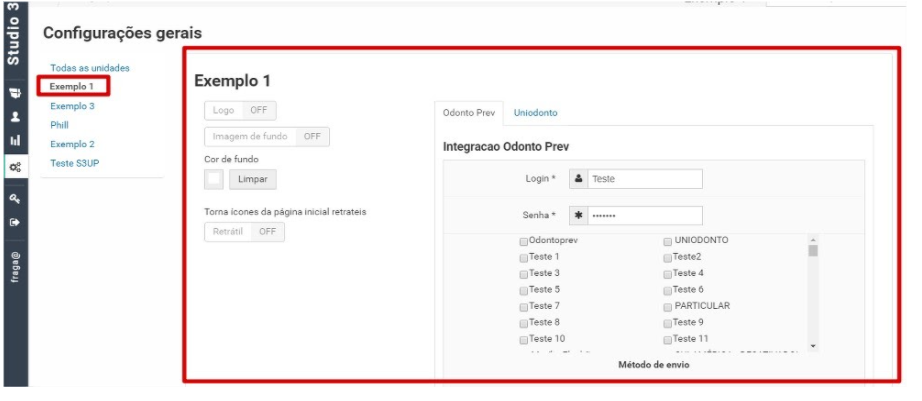This screenshot has width=922, height=401.
Task: Select the Teste S3UP unit
Action: tap(75, 163)
